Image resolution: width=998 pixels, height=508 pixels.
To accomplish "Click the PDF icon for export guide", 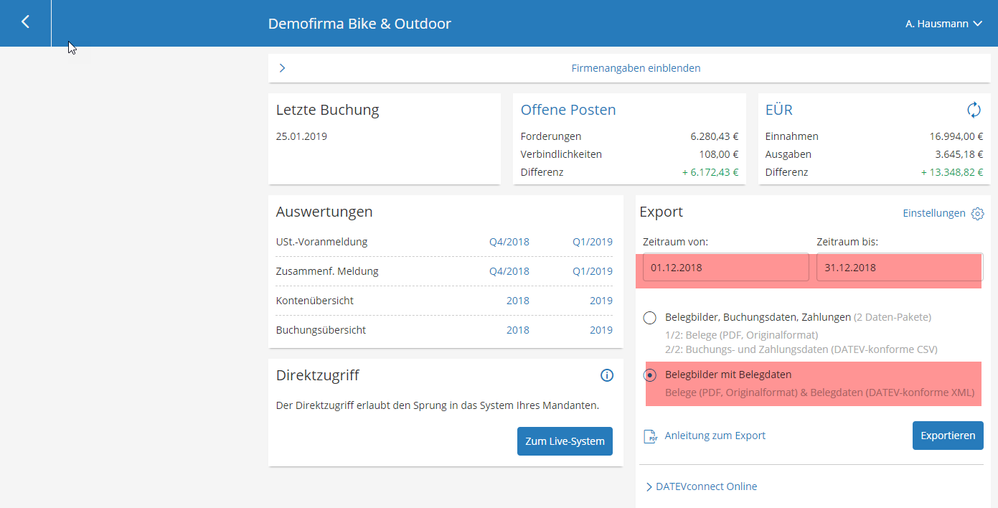I will click(x=650, y=436).
